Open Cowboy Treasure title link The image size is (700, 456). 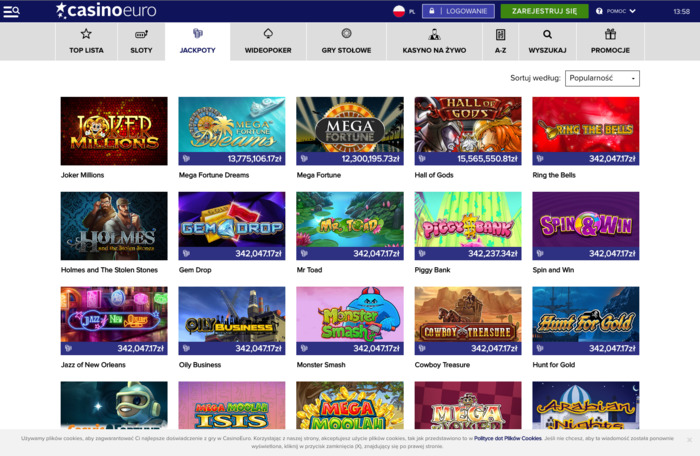tap(442, 364)
